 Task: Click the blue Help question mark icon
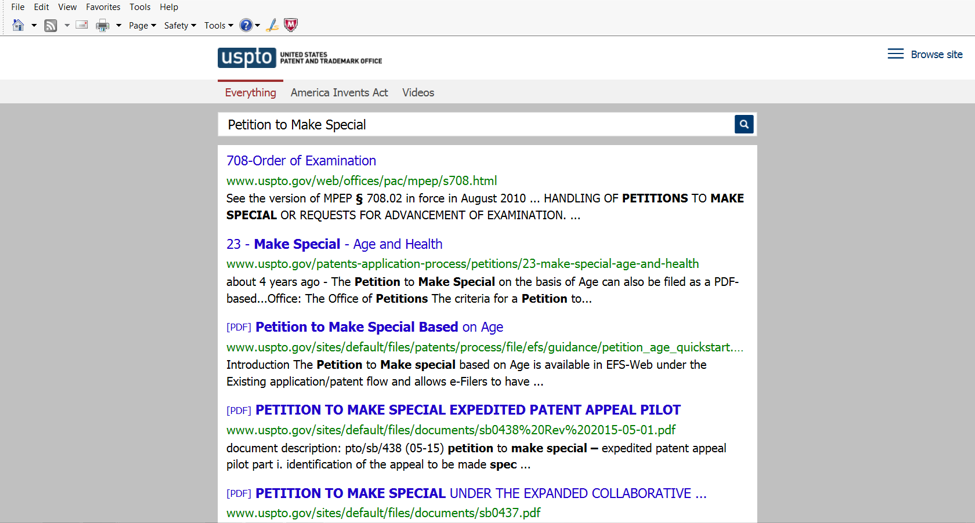[x=246, y=25]
